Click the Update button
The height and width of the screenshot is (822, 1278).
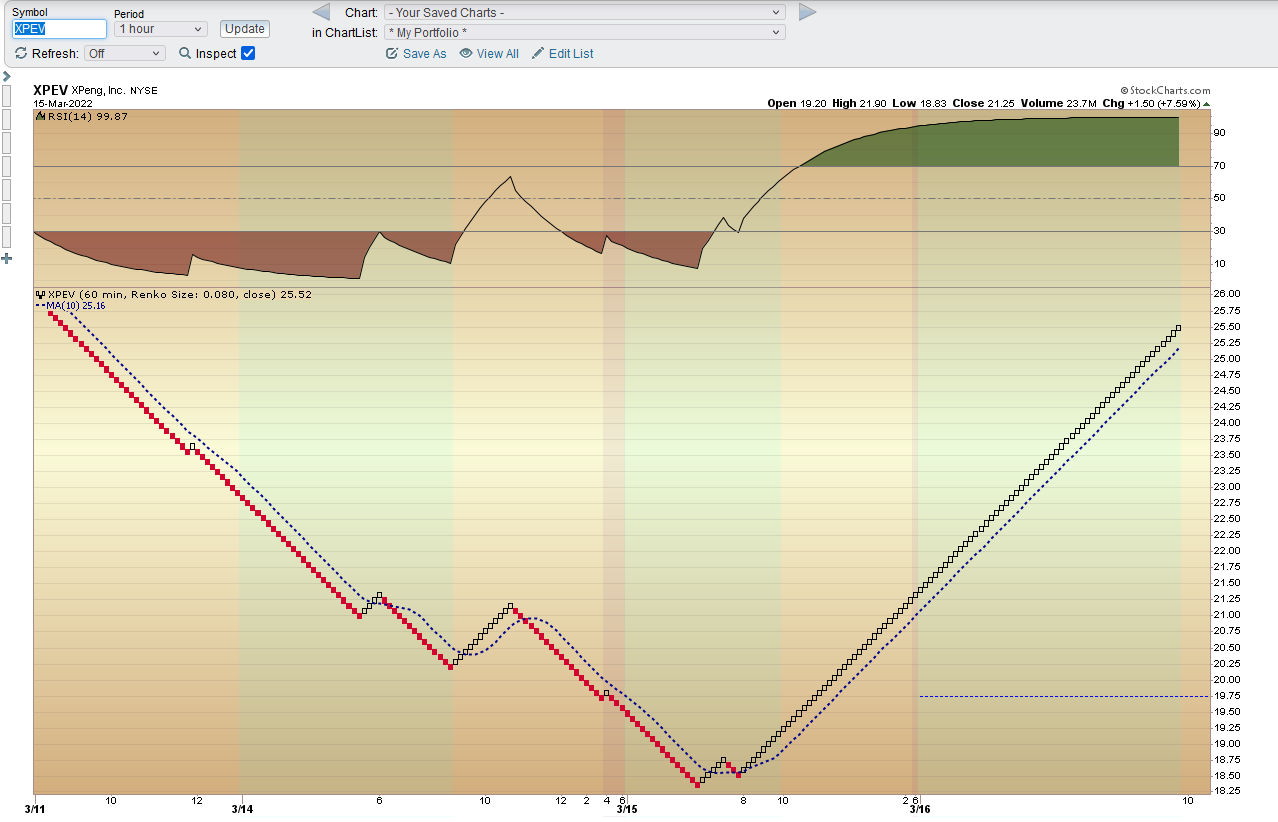[x=245, y=29]
